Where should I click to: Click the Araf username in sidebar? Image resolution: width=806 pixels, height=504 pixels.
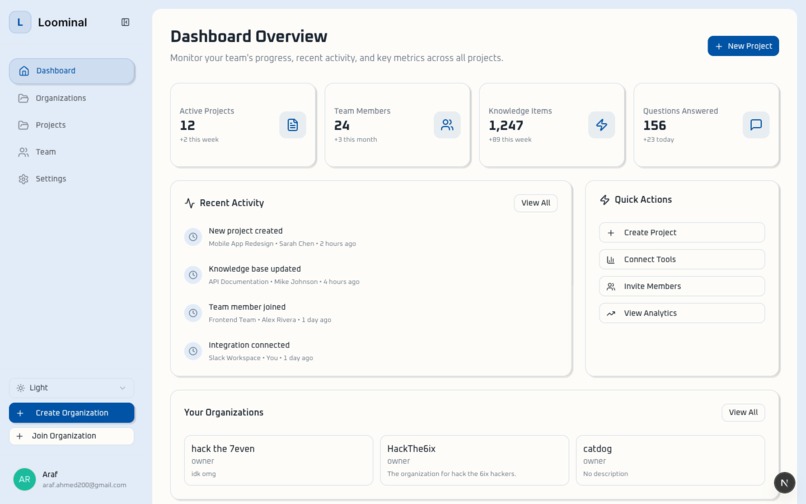50,474
